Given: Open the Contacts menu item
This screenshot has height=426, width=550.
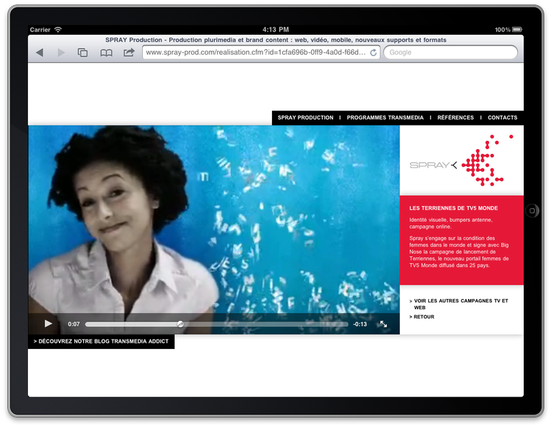Looking at the screenshot, I should 502,118.
